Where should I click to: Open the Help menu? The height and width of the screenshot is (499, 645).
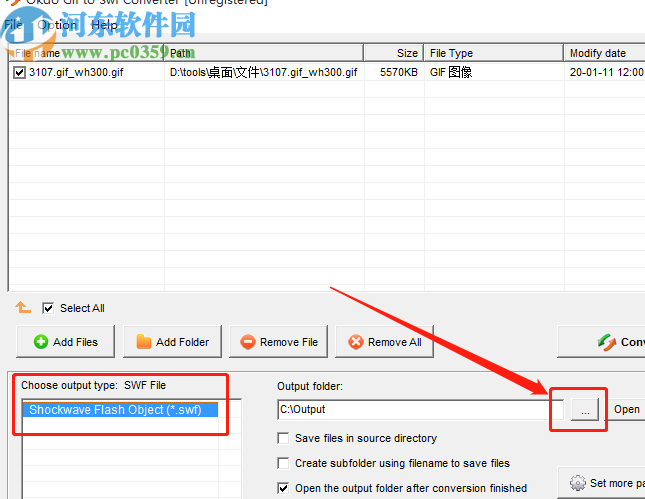pos(104,25)
